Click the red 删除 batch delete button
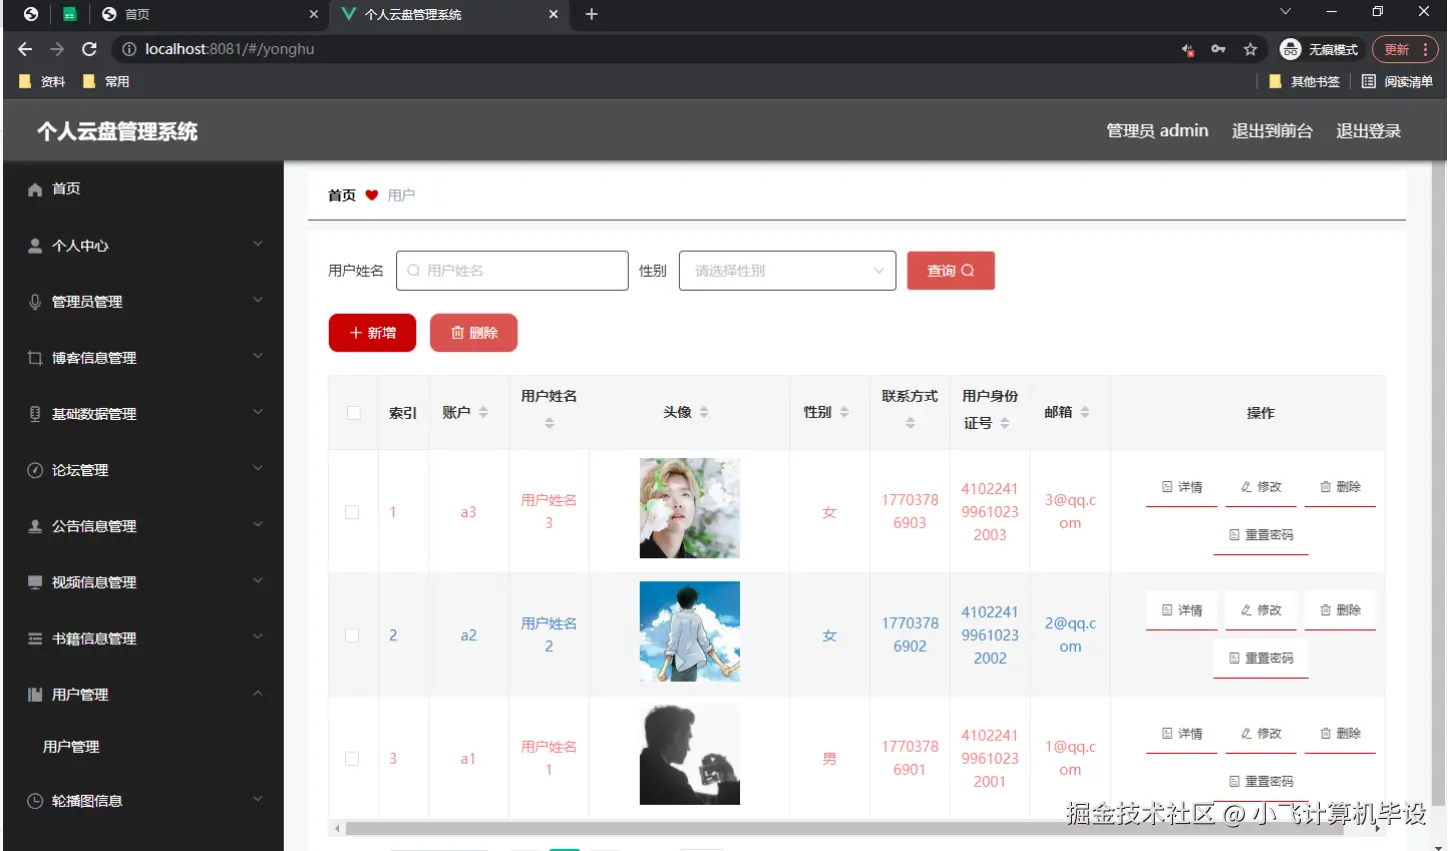The image size is (1450, 851). point(474,333)
